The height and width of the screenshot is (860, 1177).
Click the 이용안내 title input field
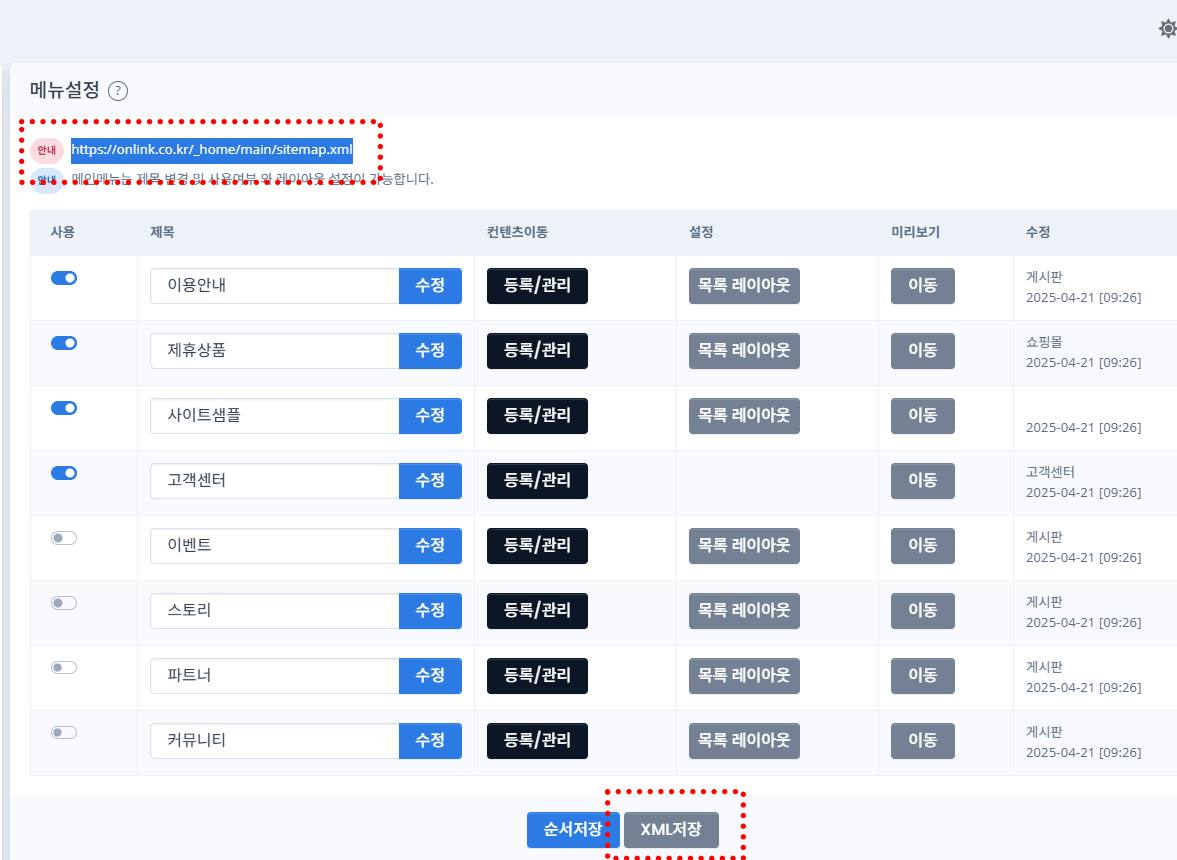274,285
